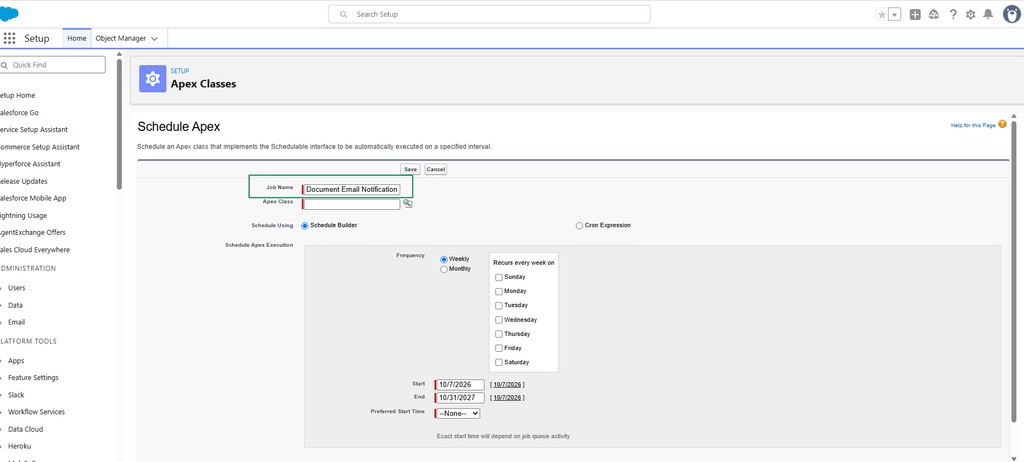Open Hyperforce Assistant in the sidebar
The width and height of the screenshot is (1024, 462).
click(30, 164)
